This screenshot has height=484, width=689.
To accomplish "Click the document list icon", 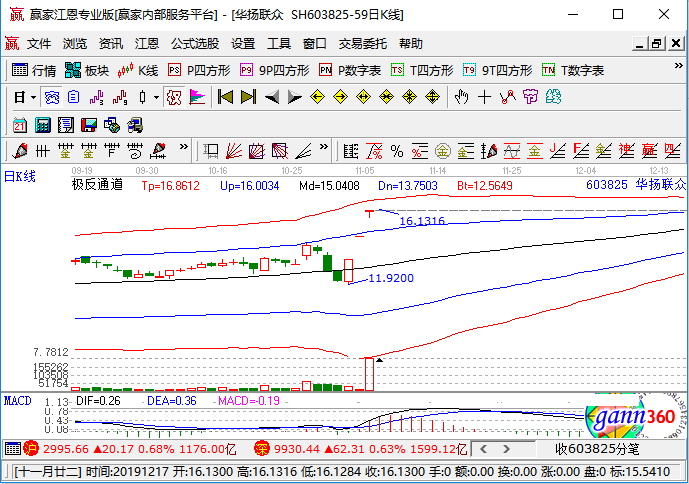I will coord(74,97).
